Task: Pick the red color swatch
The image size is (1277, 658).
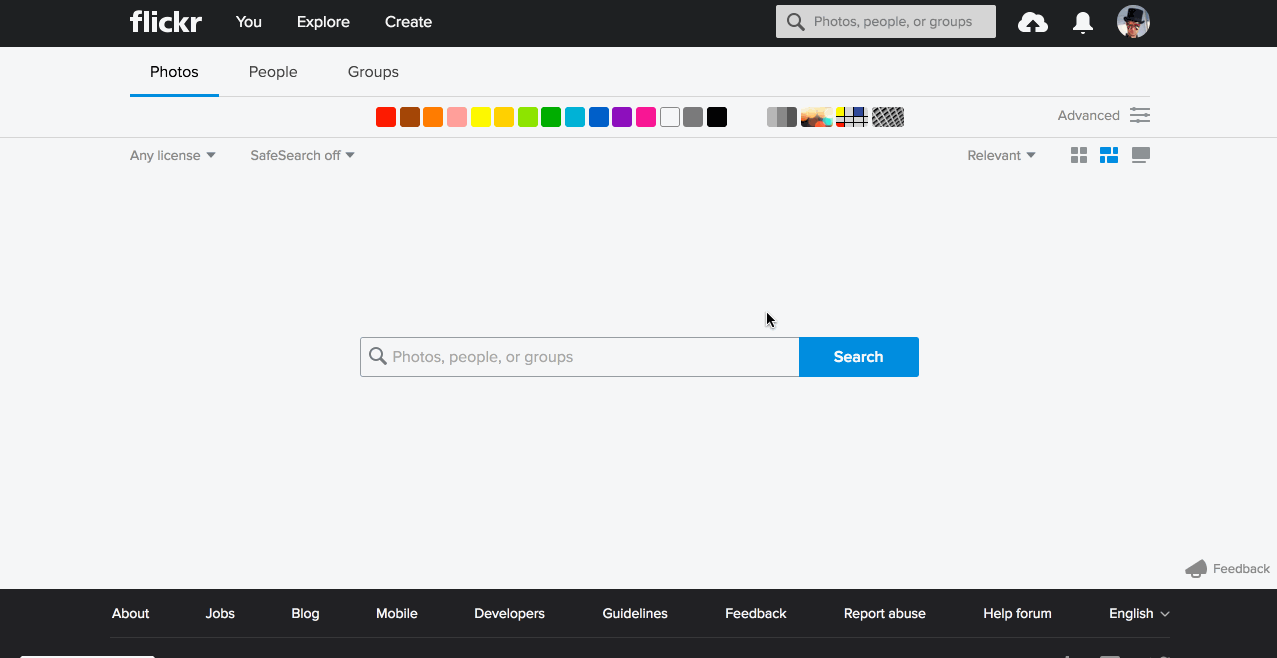Action: (386, 117)
